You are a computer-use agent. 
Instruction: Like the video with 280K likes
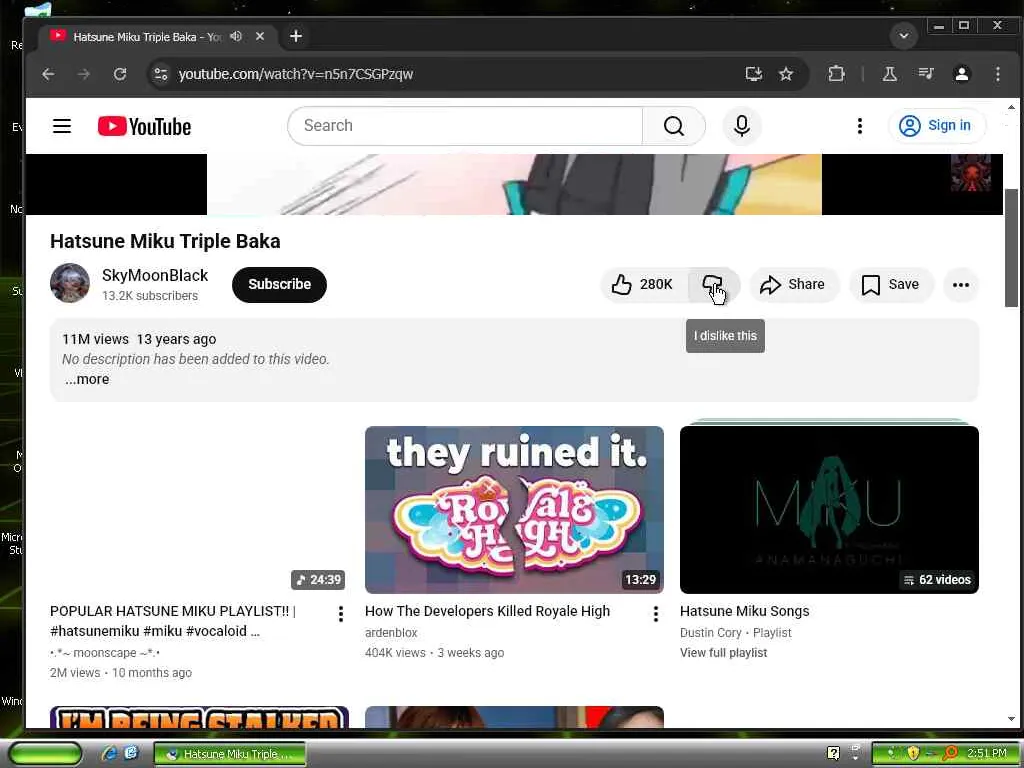coord(643,284)
